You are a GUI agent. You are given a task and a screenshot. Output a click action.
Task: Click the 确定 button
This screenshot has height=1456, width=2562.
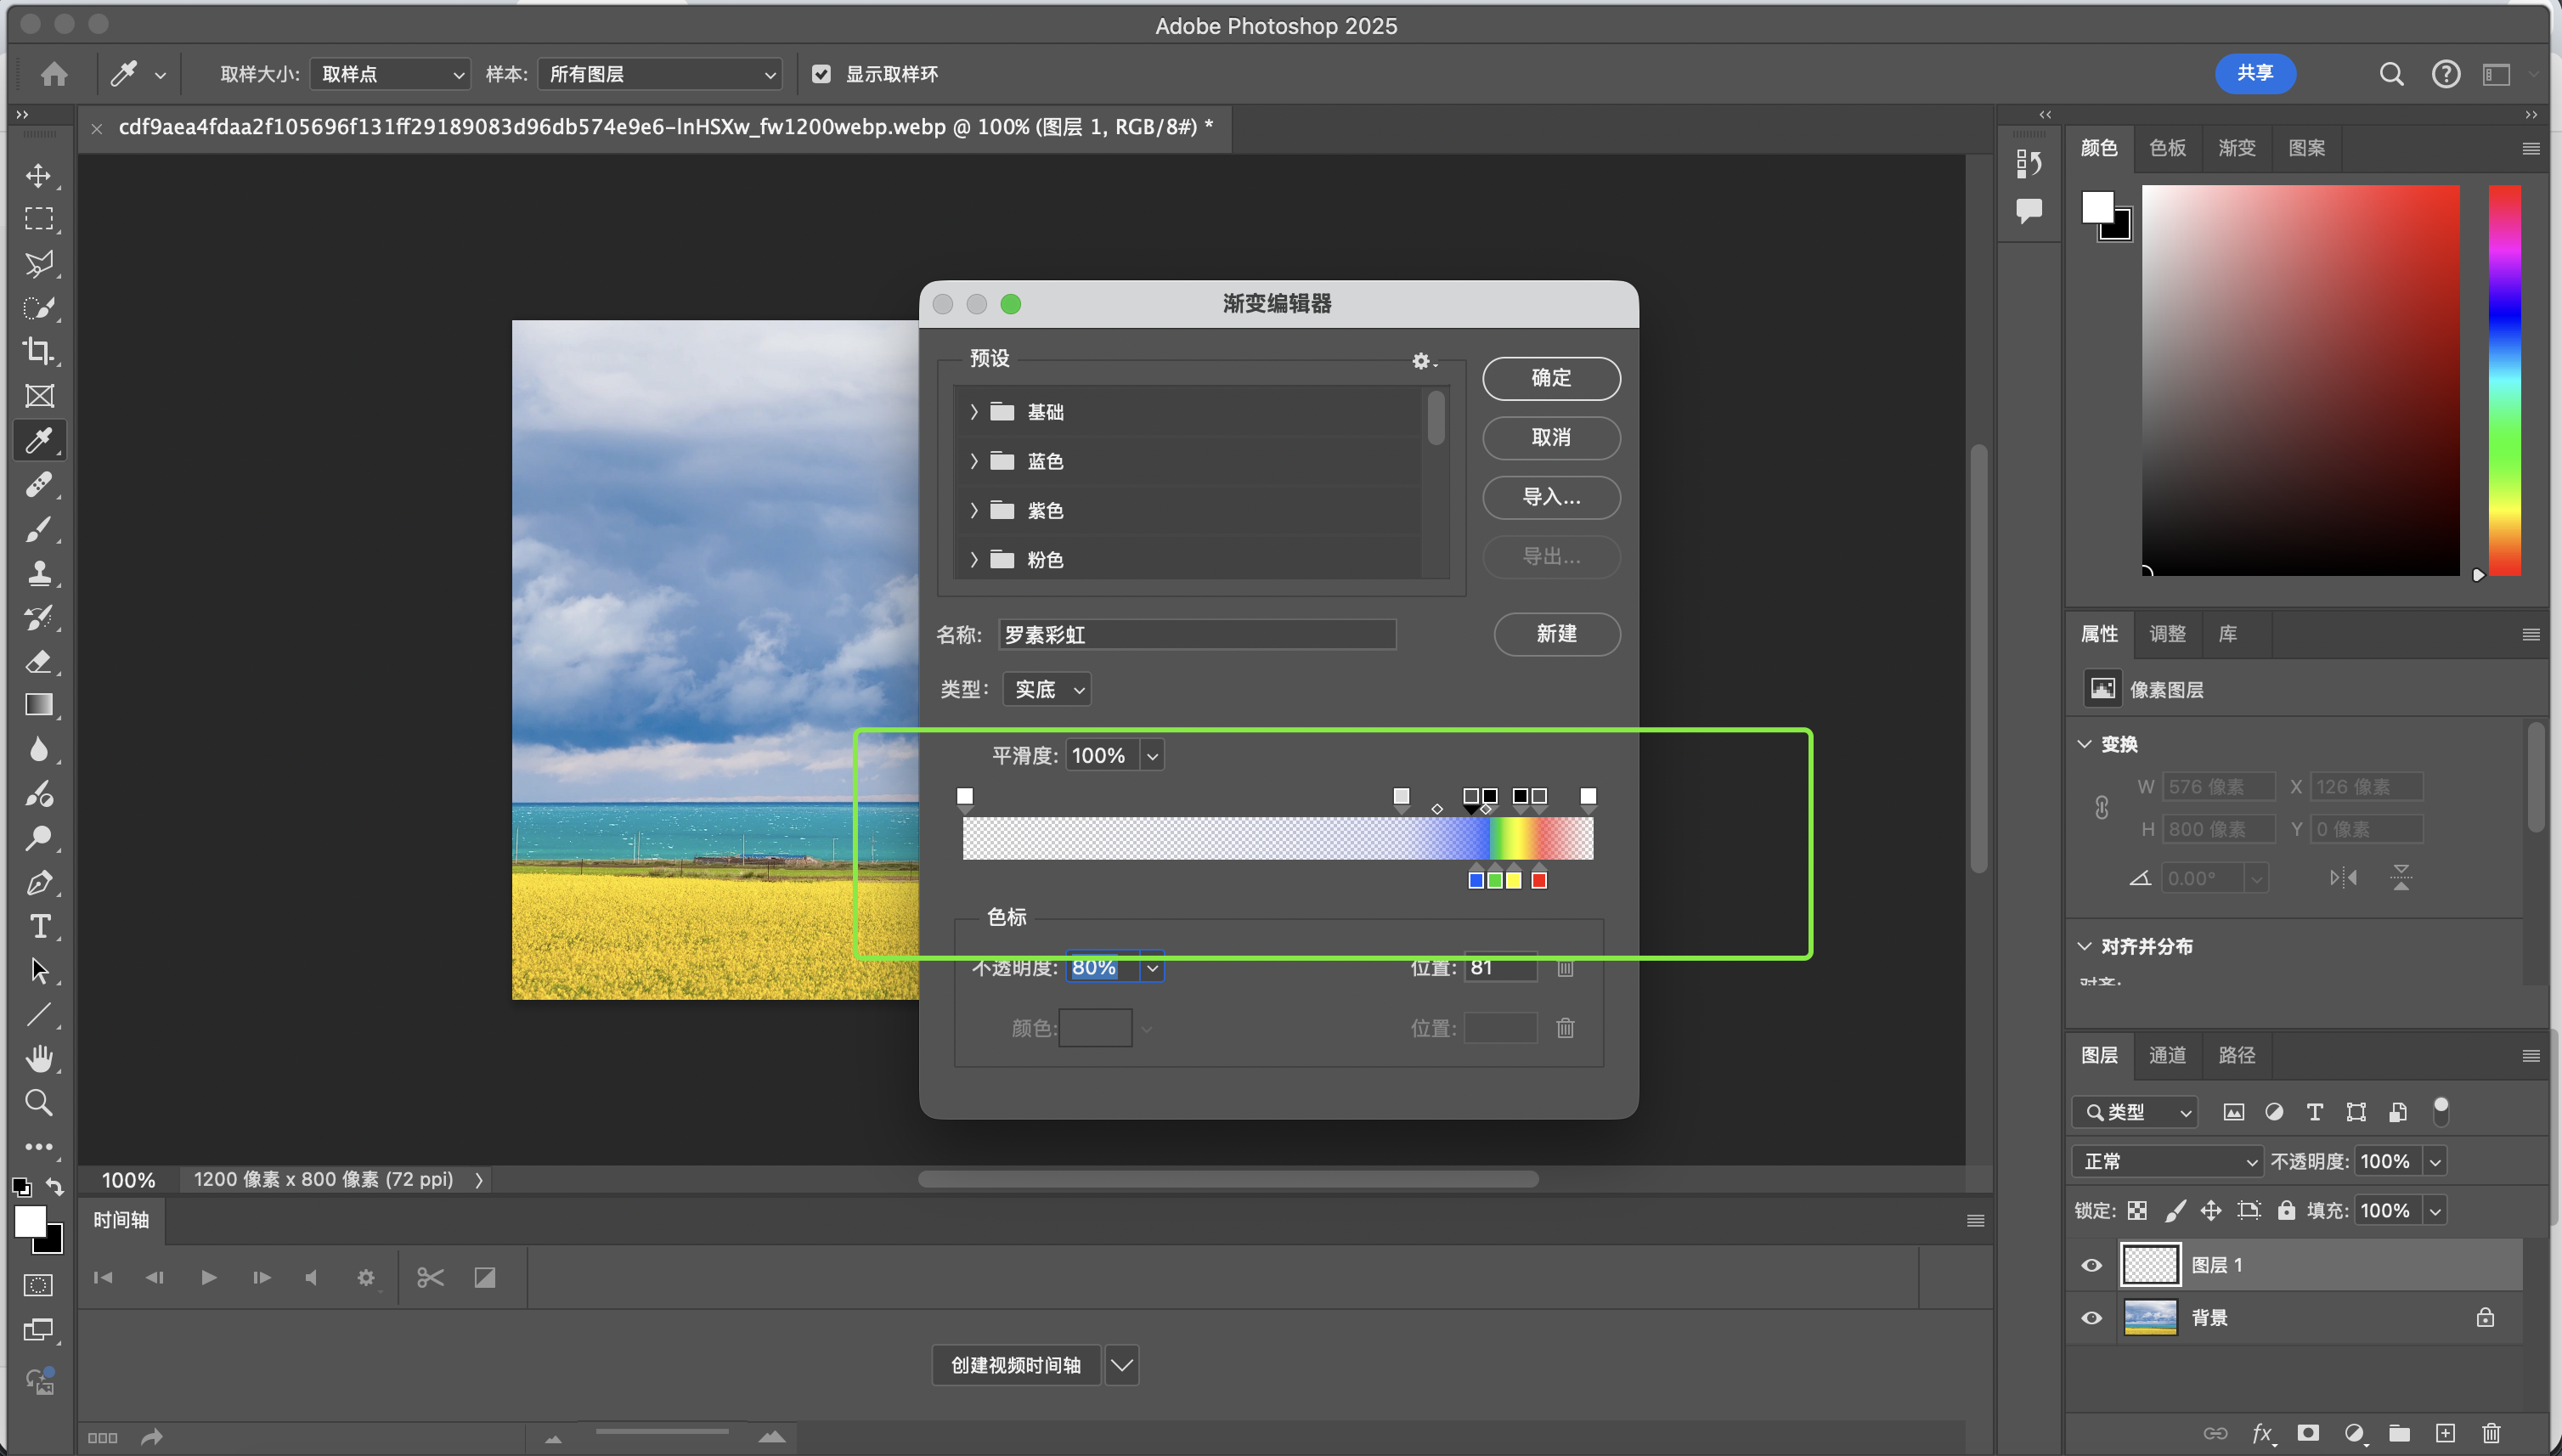1550,378
